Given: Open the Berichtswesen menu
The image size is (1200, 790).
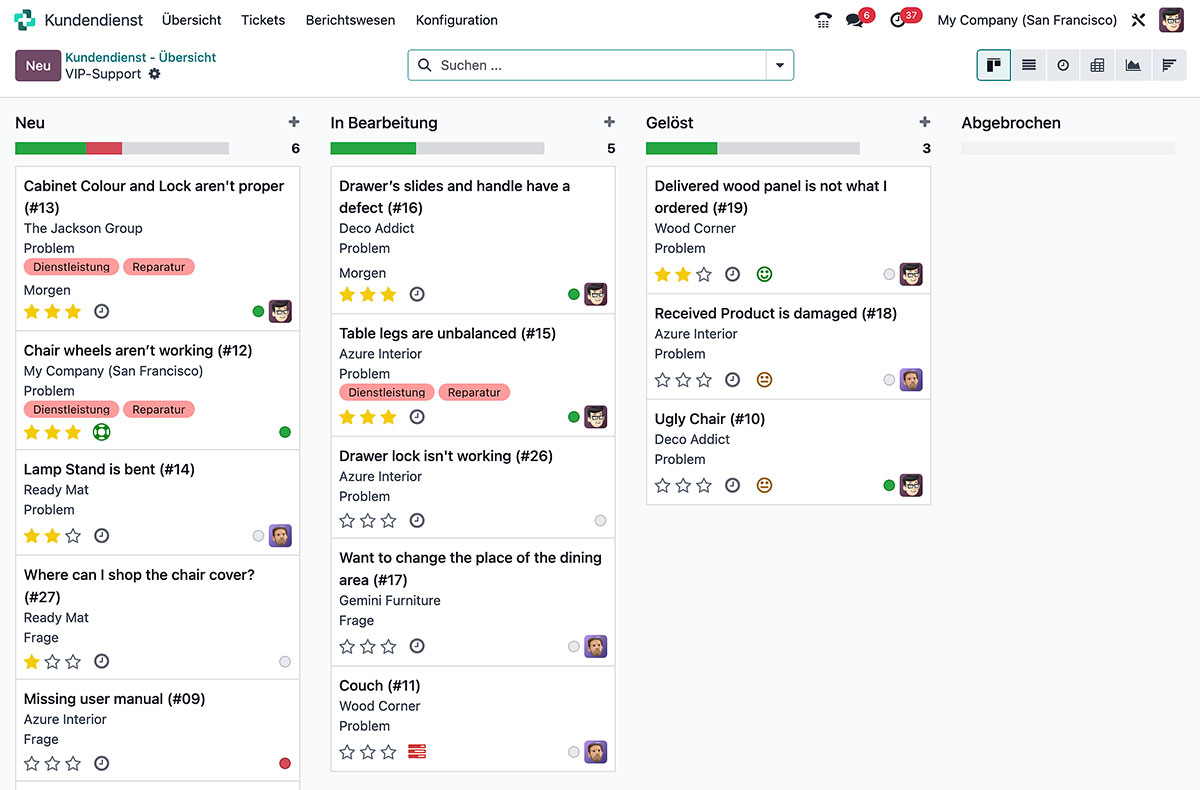Looking at the screenshot, I should click(350, 20).
